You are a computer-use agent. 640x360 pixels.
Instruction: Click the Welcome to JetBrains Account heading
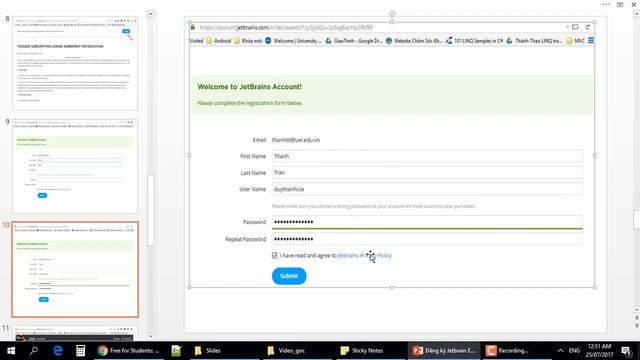click(249, 87)
